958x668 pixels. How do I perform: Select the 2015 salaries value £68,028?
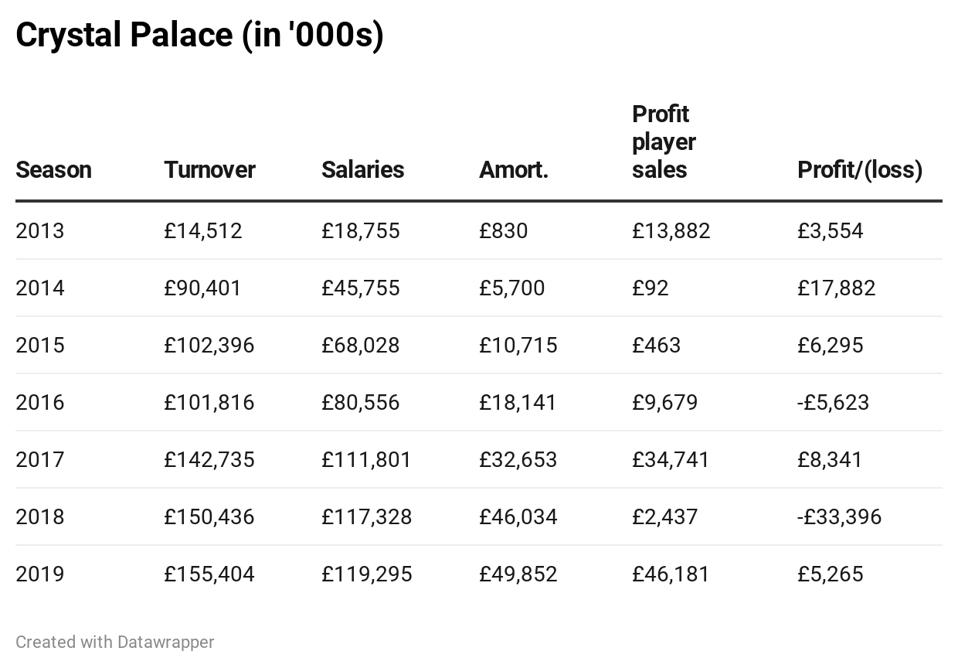360,345
